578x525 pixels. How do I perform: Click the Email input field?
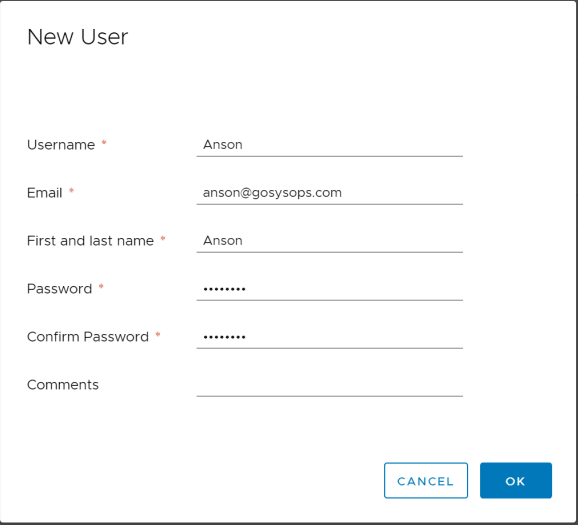coord(330,193)
